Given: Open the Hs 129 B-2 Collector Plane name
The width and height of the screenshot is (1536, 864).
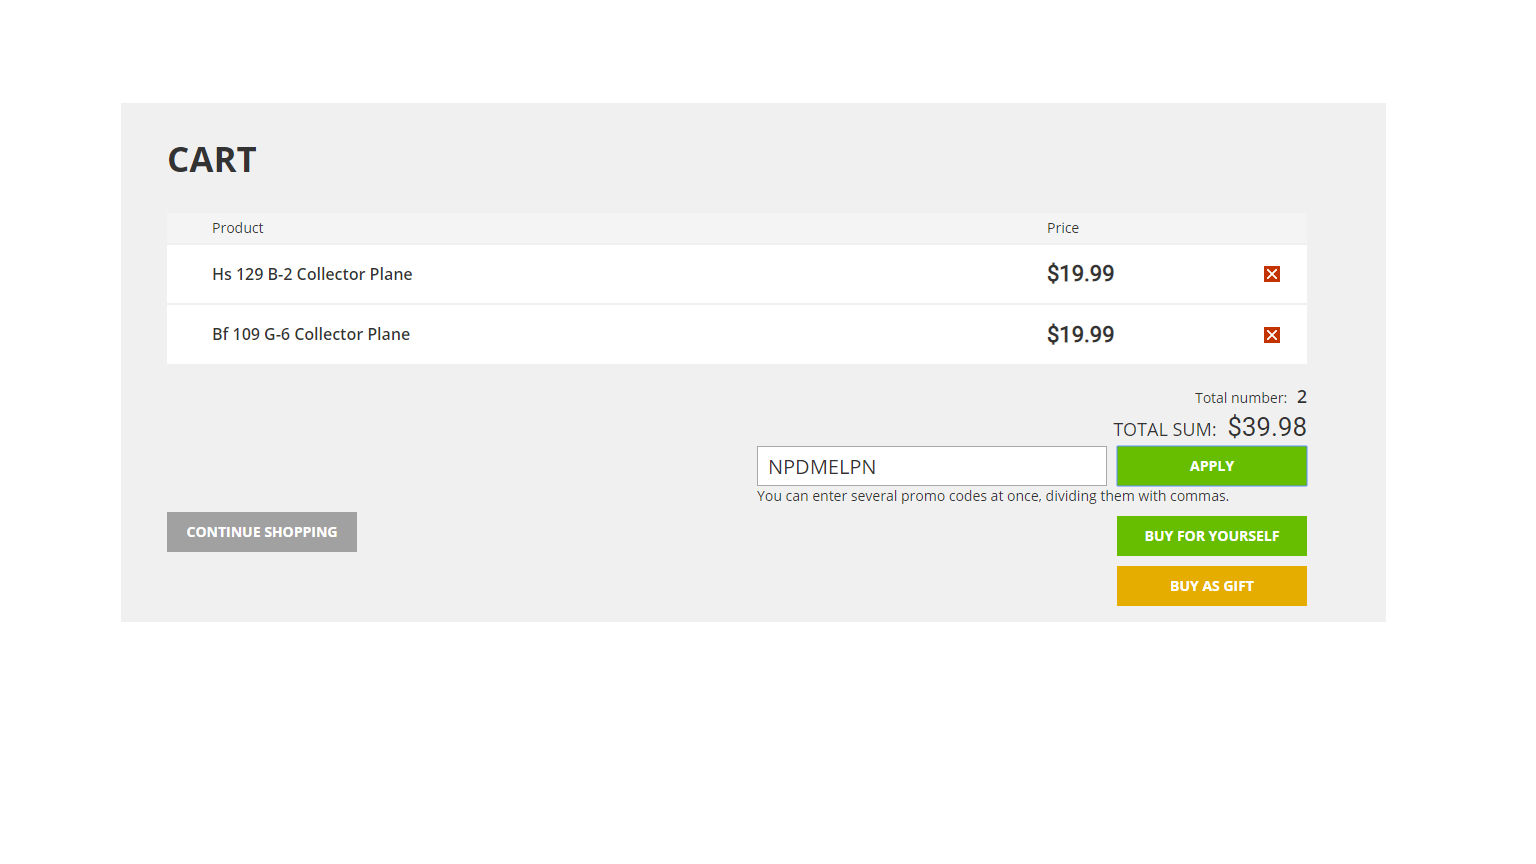Looking at the screenshot, I should tap(312, 274).
